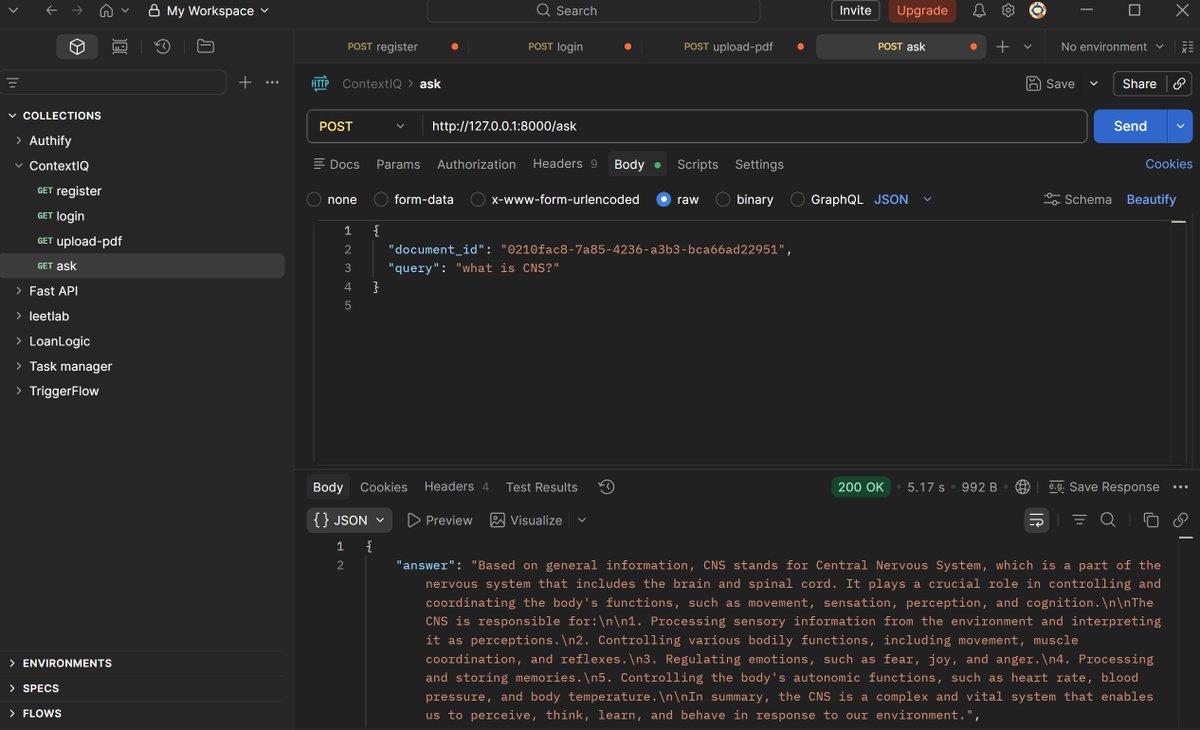Open the Save options dropdown arrow
The width and height of the screenshot is (1200, 730).
(x=1093, y=84)
